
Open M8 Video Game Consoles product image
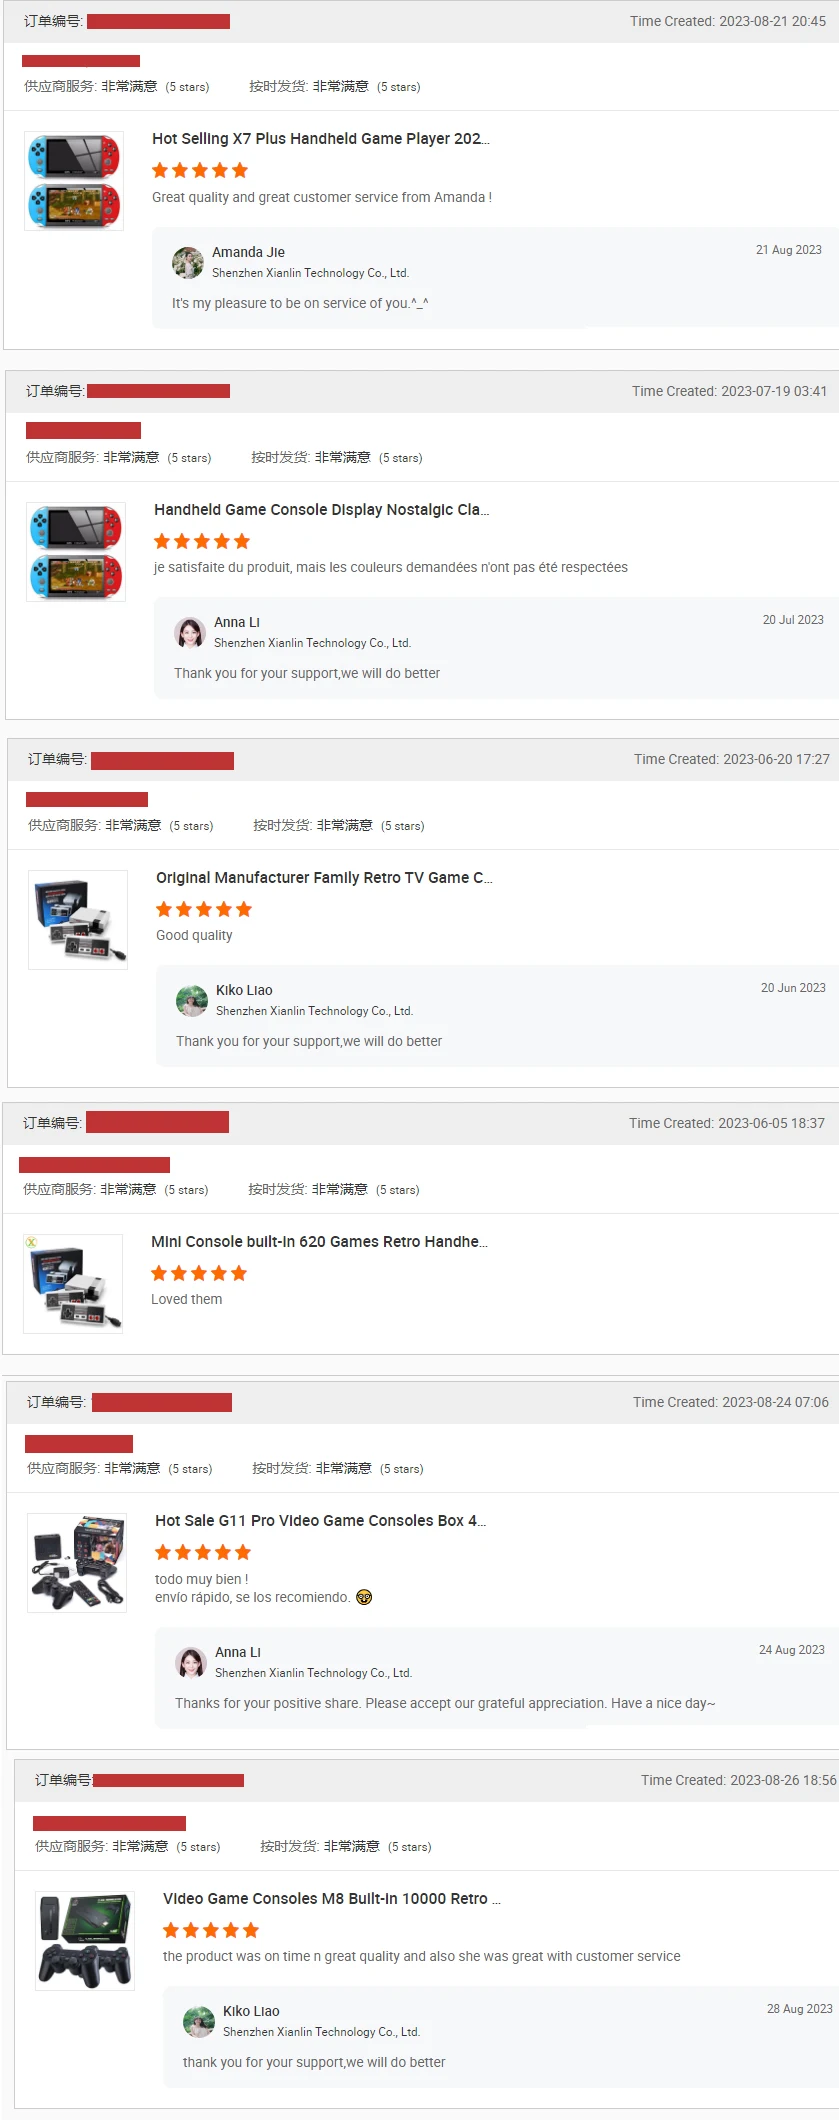[85, 1941]
